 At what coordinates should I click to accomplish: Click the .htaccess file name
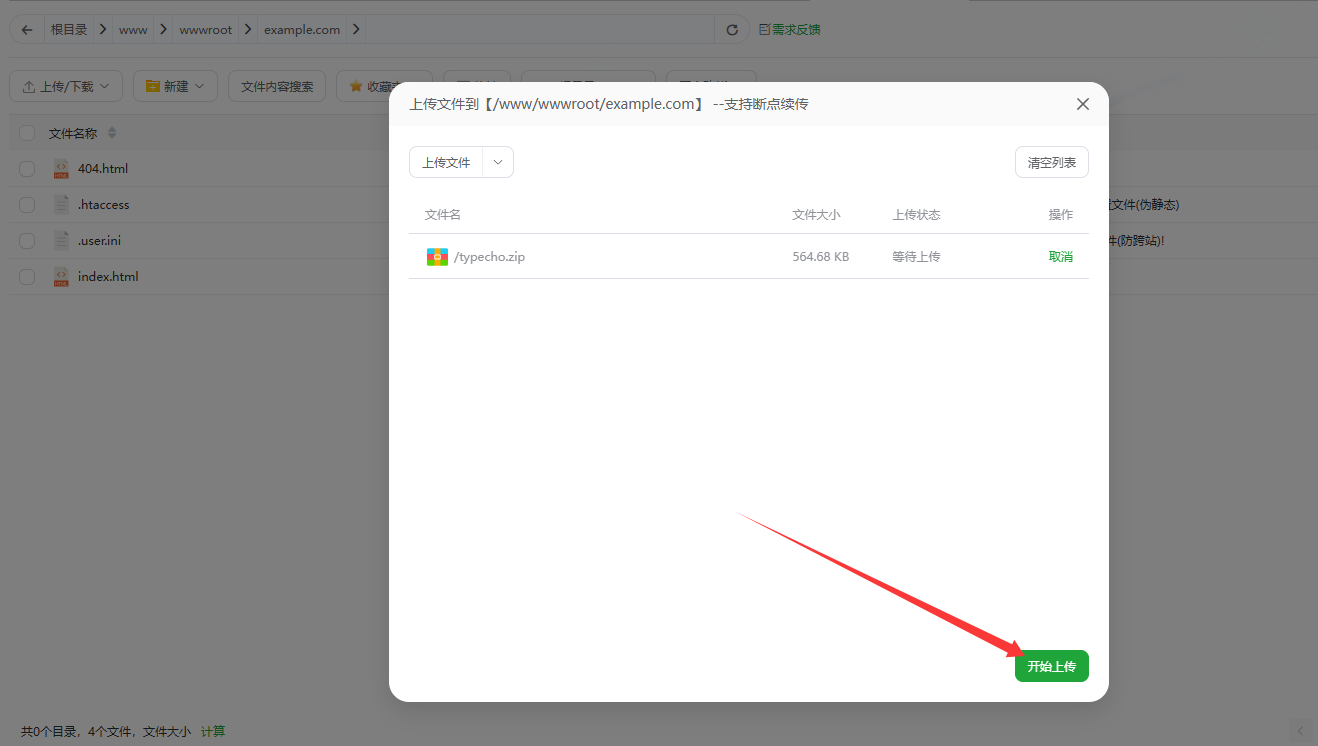[x=104, y=205]
